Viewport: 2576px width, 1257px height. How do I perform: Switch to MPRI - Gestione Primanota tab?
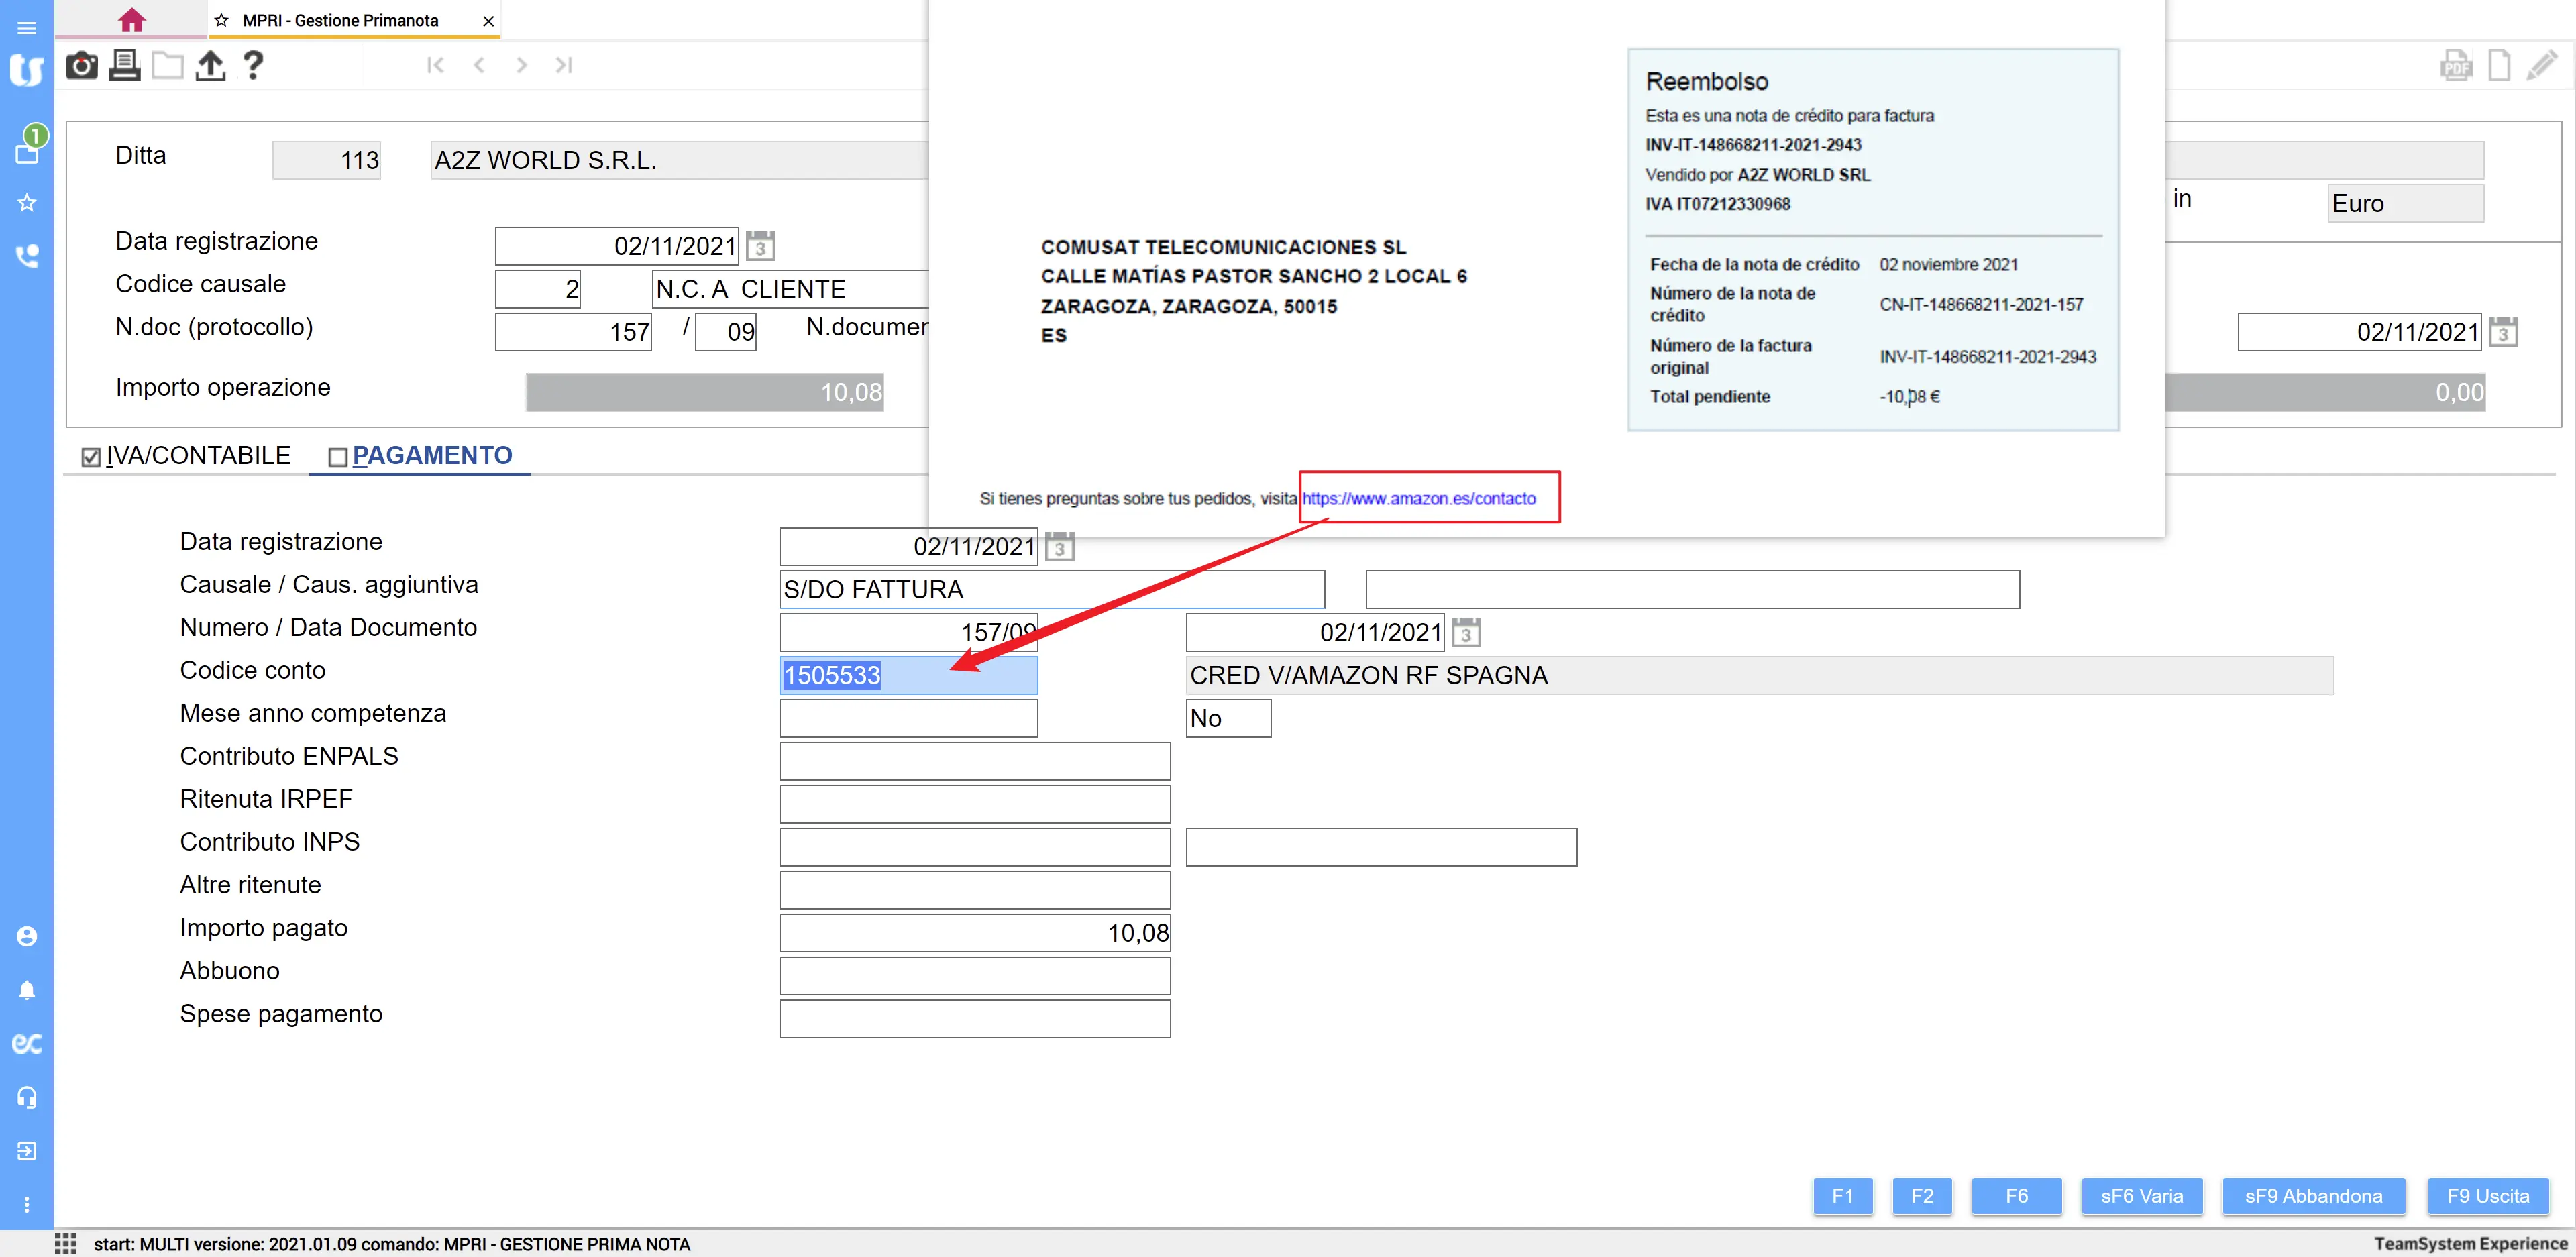pos(340,20)
